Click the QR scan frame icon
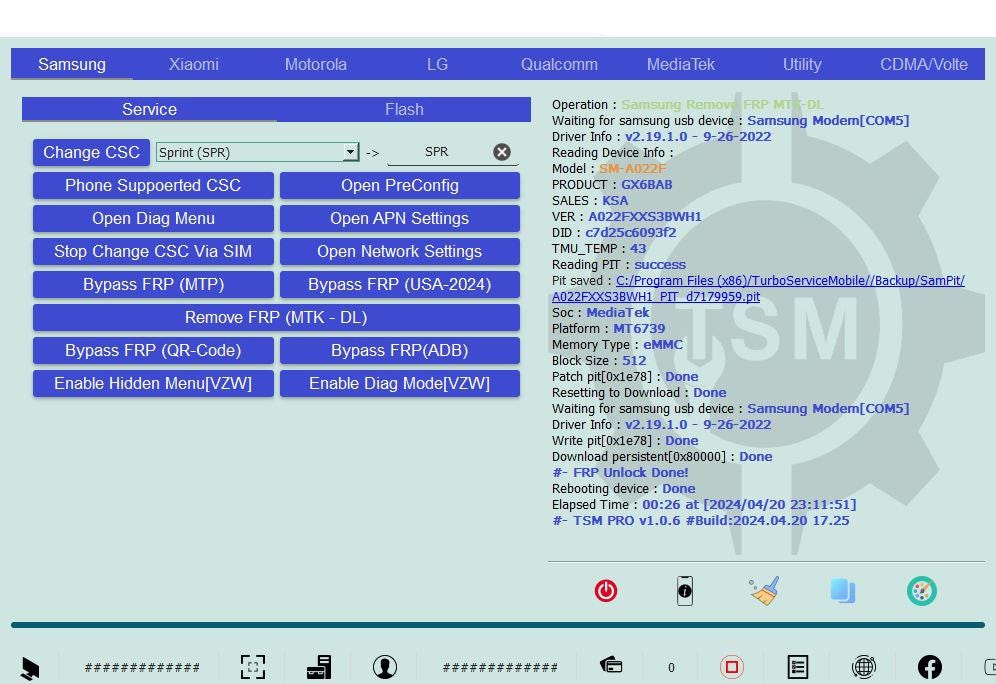 coord(253,666)
